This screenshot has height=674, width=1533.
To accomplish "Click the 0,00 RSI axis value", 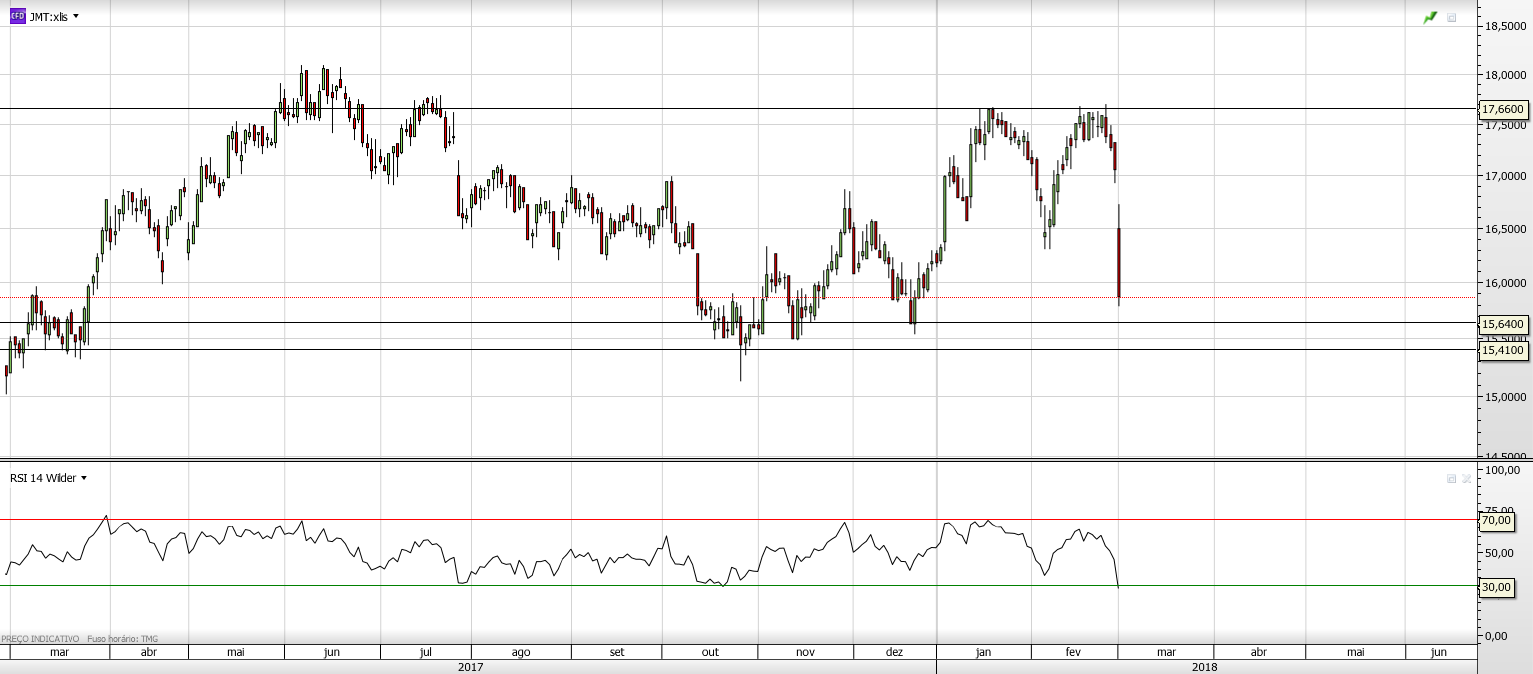I will (x=1498, y=636).
